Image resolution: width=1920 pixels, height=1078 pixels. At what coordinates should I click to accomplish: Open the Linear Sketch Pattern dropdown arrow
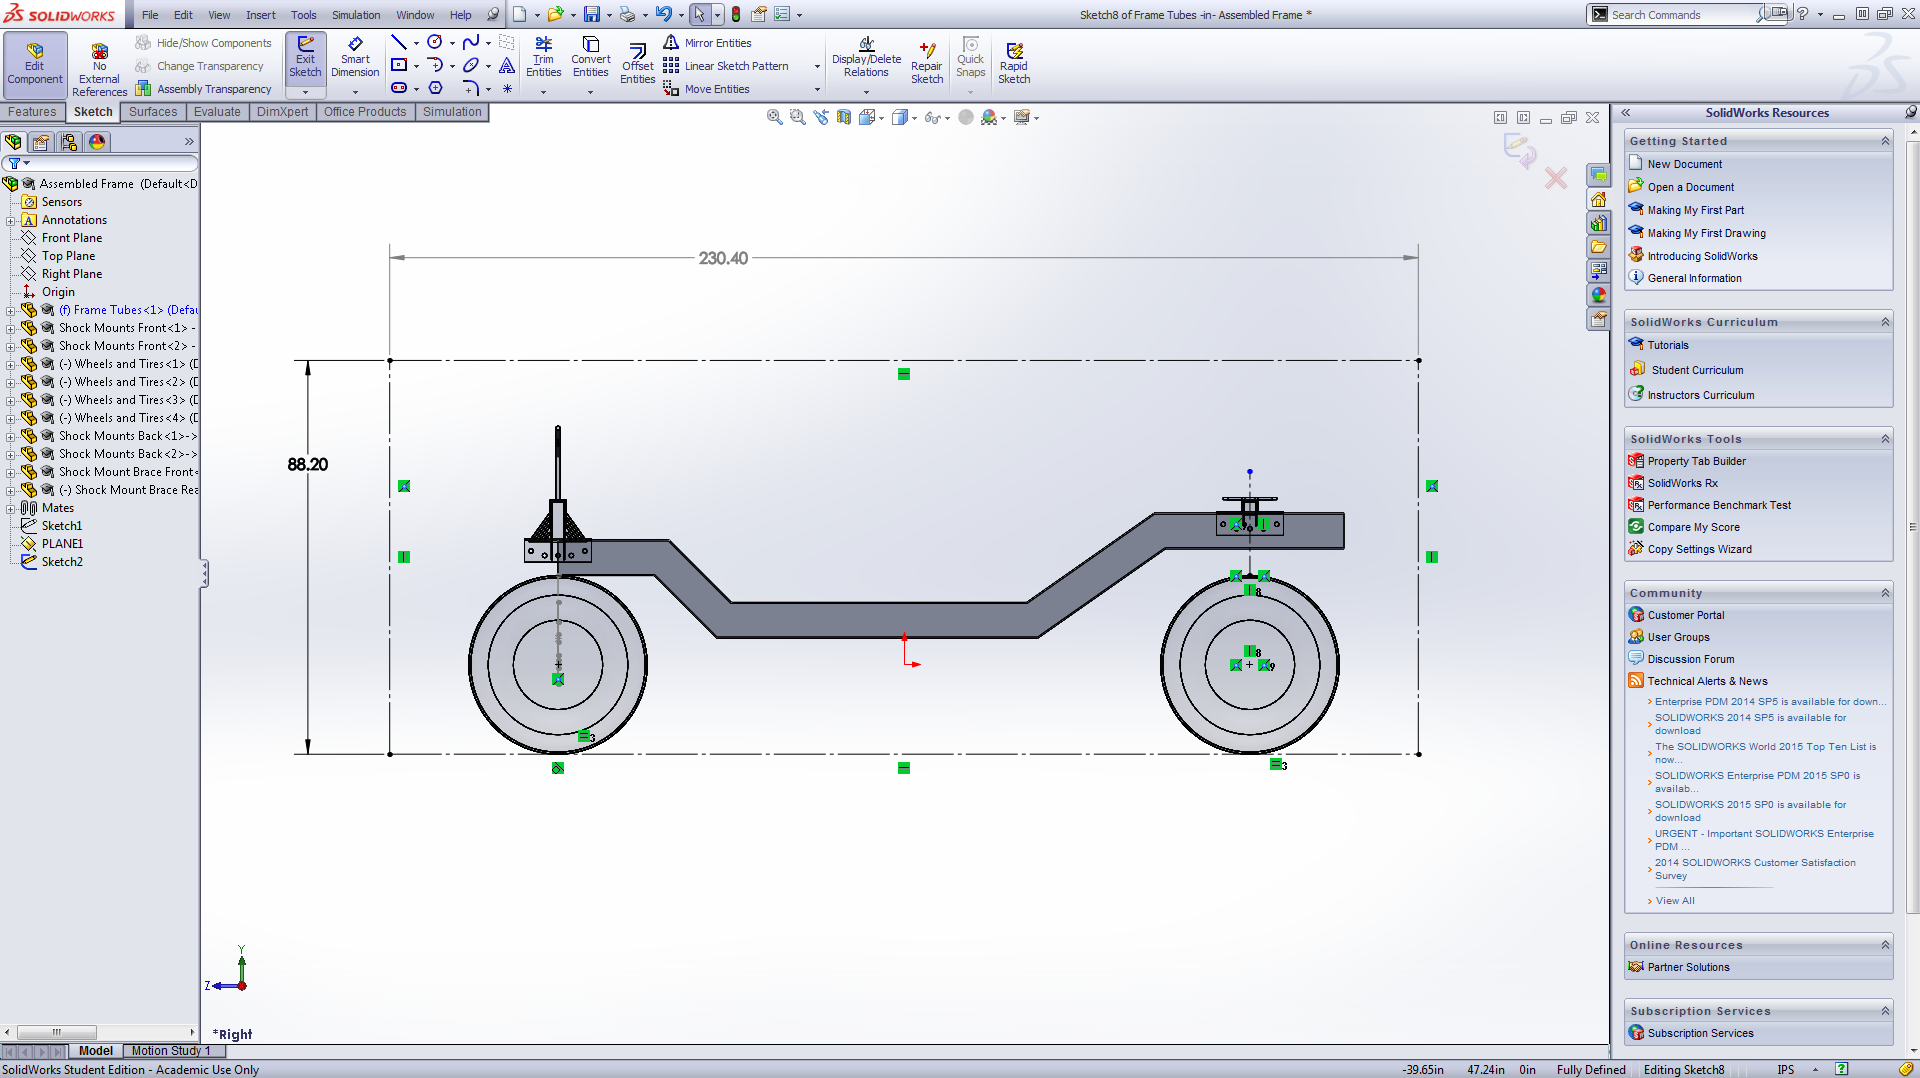pos(817,66)
